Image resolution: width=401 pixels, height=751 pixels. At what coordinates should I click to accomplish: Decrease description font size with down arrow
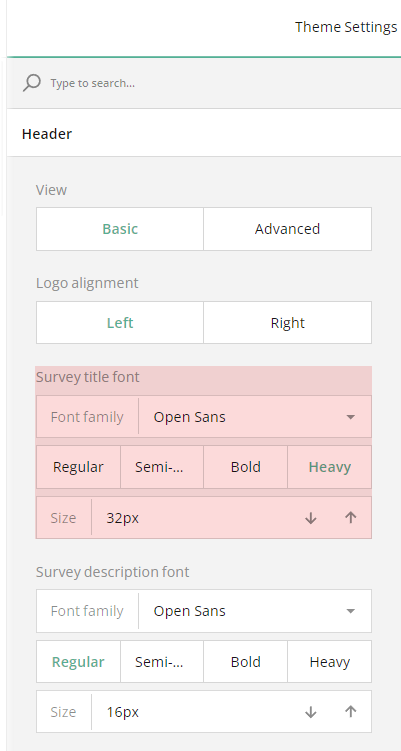point(311,712)
